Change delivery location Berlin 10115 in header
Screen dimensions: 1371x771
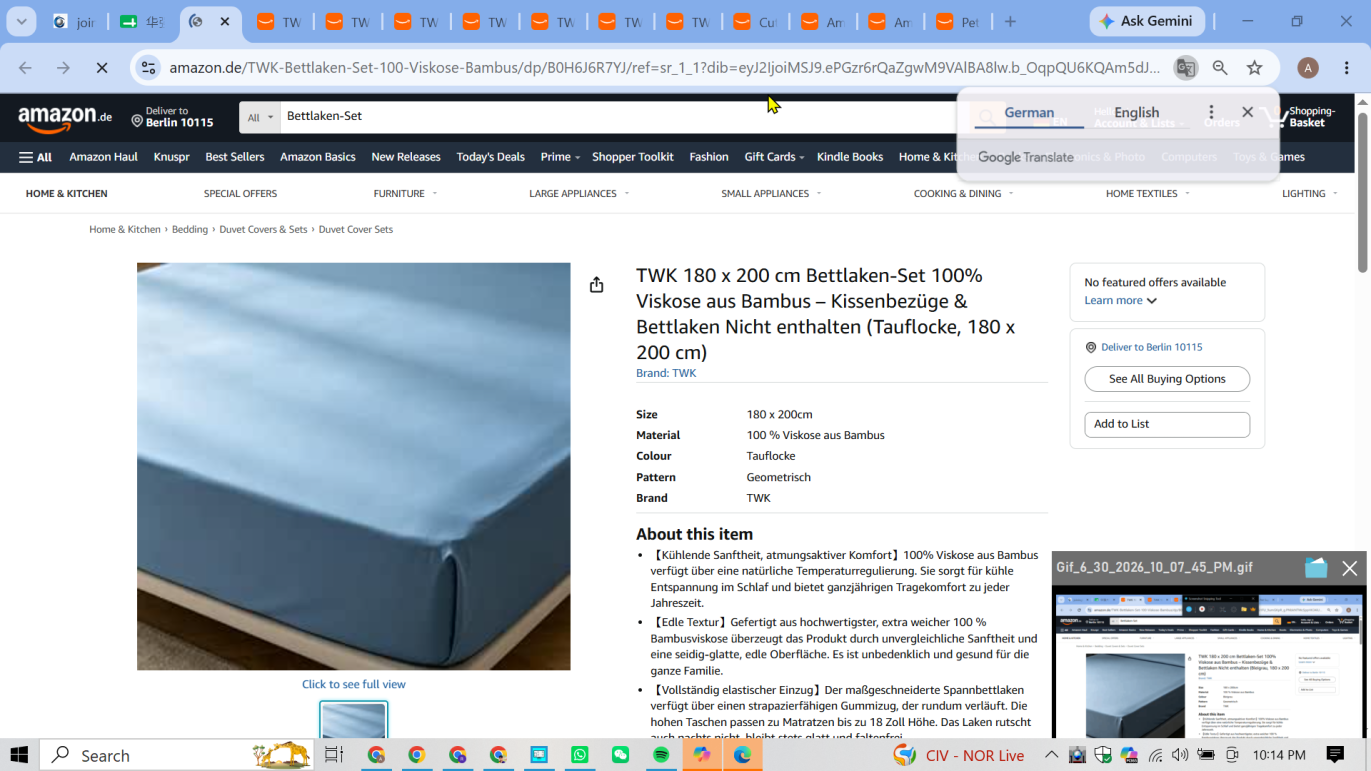172,117
